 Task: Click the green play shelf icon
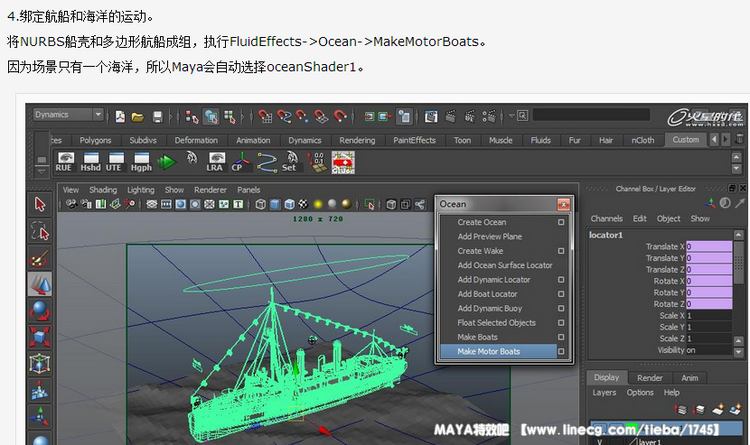click(x=167, y=162)
